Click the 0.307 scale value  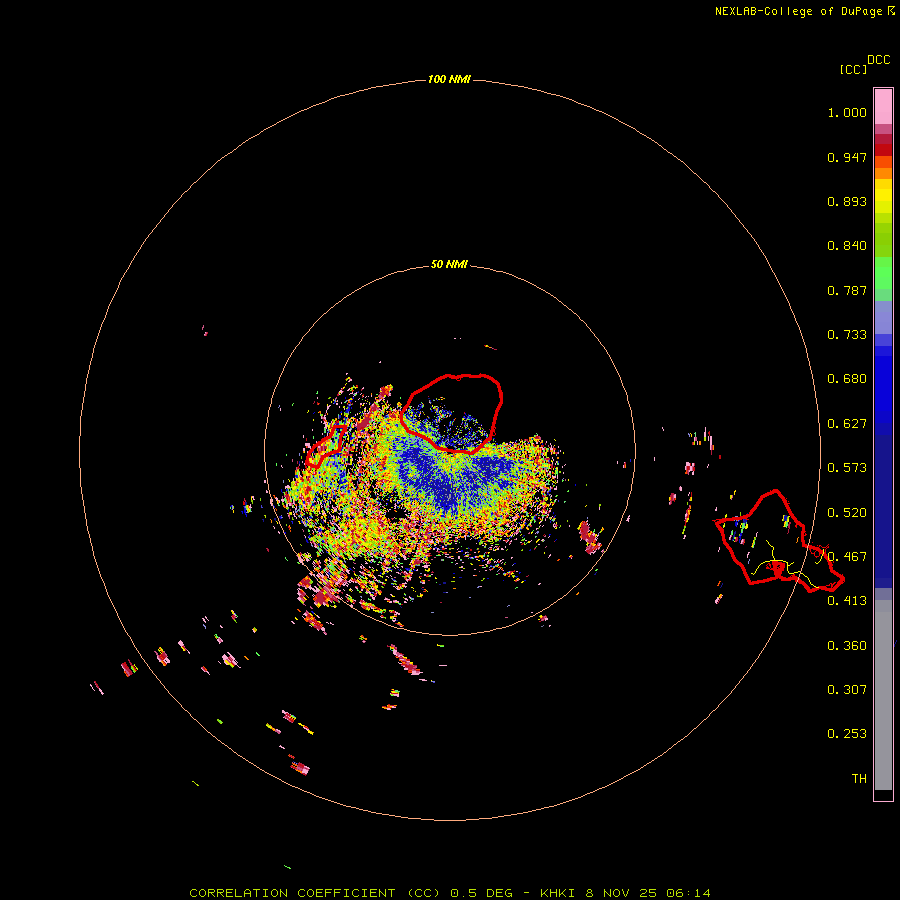click(847, 690)
